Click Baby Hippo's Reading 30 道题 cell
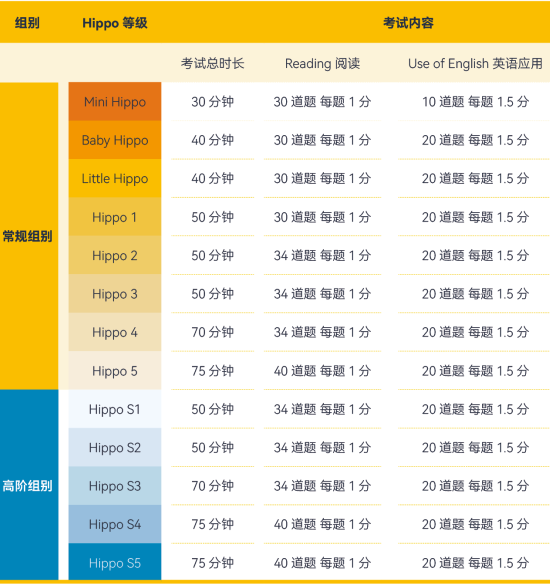The height and width of the screenshot is (584, 550). tap(322, 140)
